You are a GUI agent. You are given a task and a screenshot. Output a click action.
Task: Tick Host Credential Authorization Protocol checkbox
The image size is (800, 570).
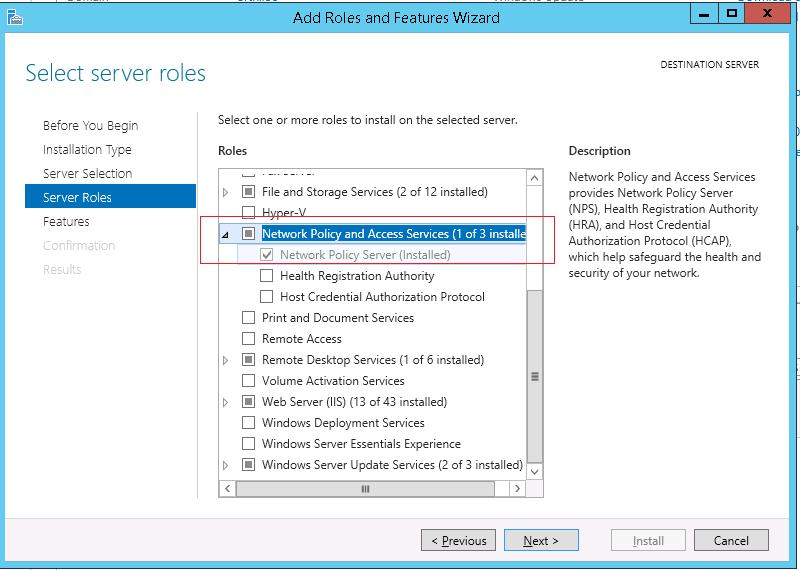coord(267,297)
